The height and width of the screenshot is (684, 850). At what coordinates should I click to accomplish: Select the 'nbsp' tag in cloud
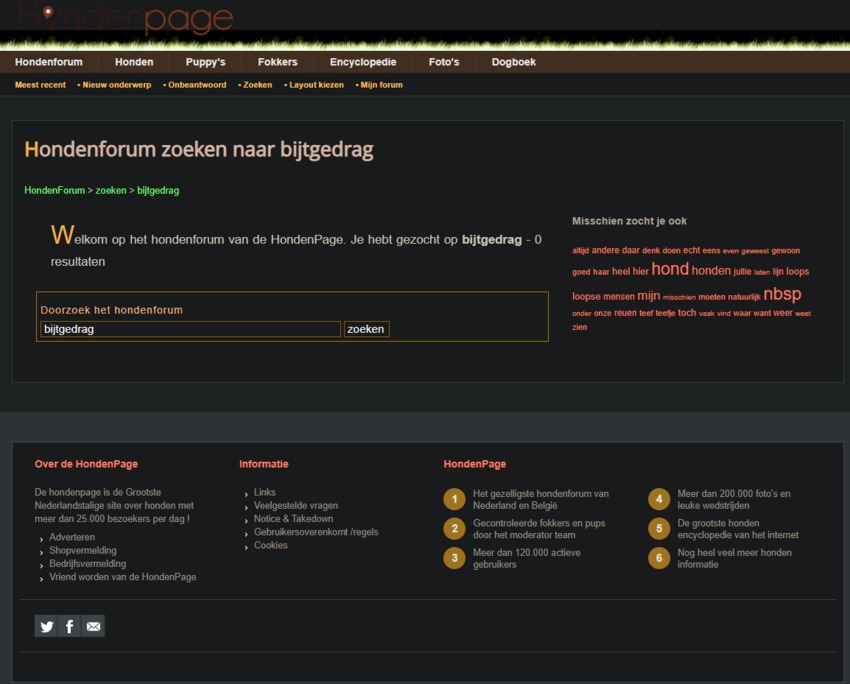coord(782,293)
